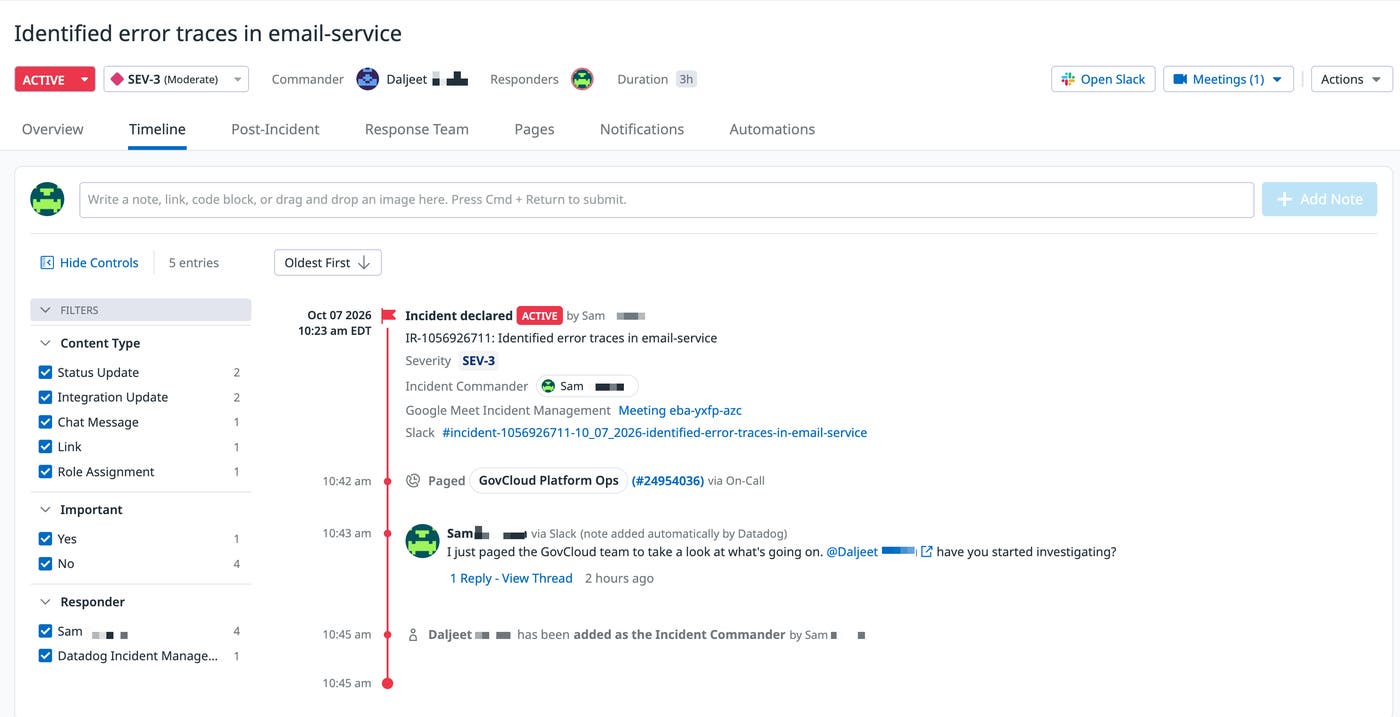
Task: Open the ACTIVE status dropdown
Action: pyautogui.click(x=55, y=79)
